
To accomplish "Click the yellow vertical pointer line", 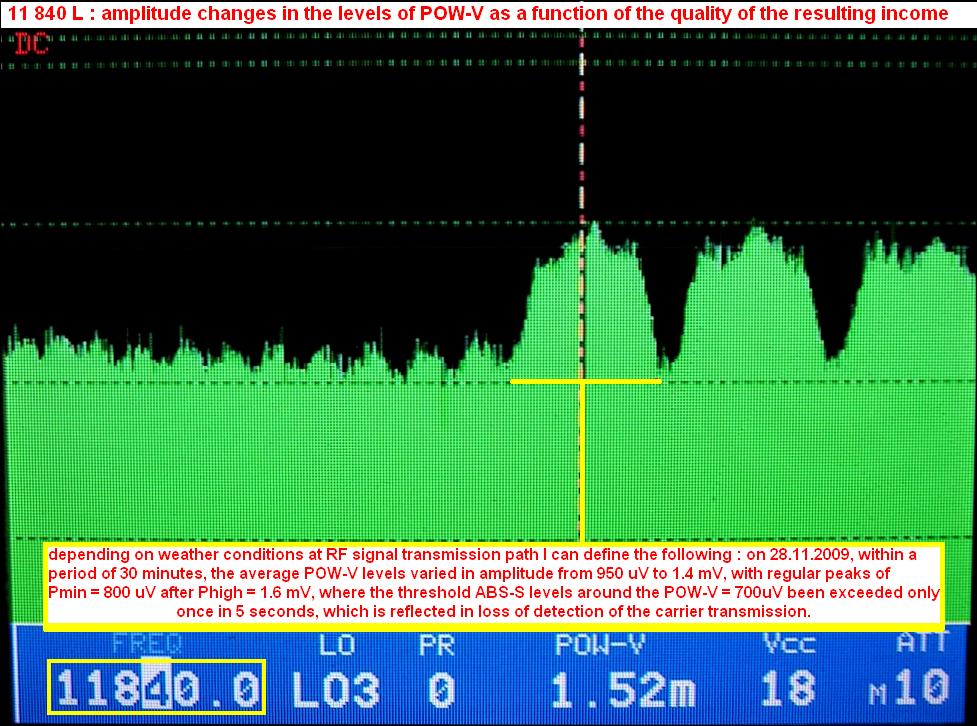I will [581, 460].
